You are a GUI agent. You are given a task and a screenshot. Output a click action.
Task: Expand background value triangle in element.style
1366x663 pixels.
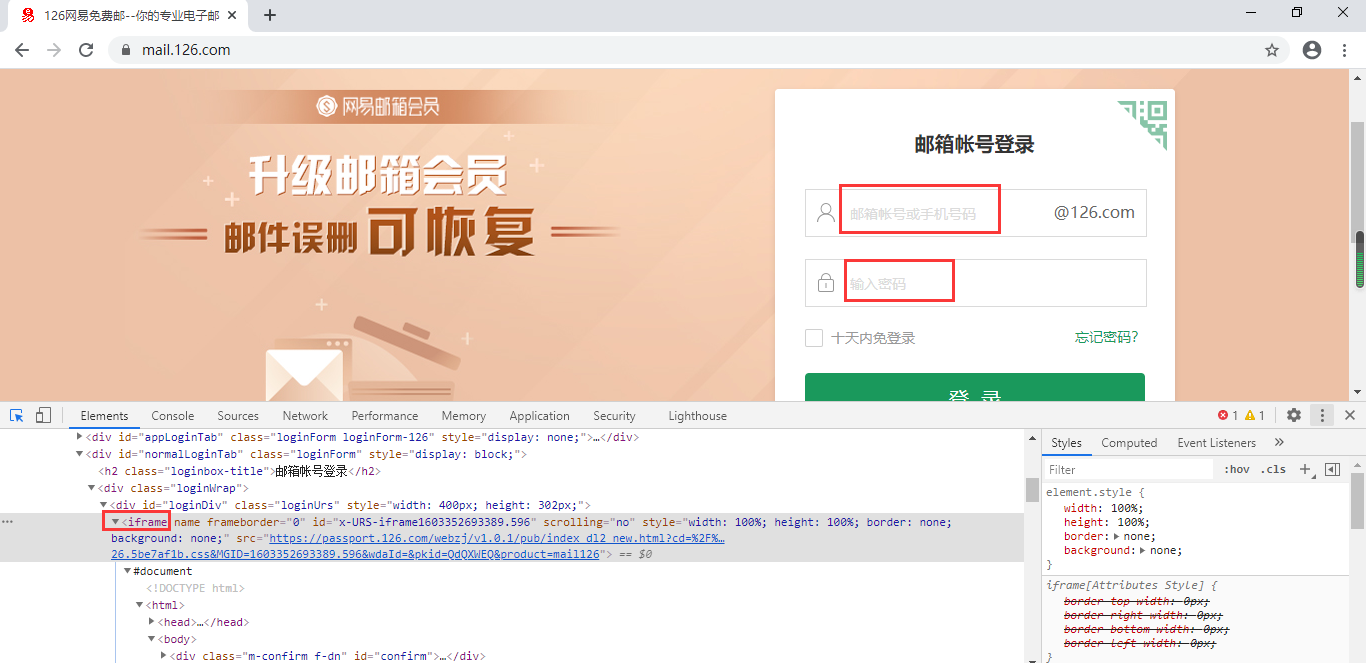pos(1143,550)
